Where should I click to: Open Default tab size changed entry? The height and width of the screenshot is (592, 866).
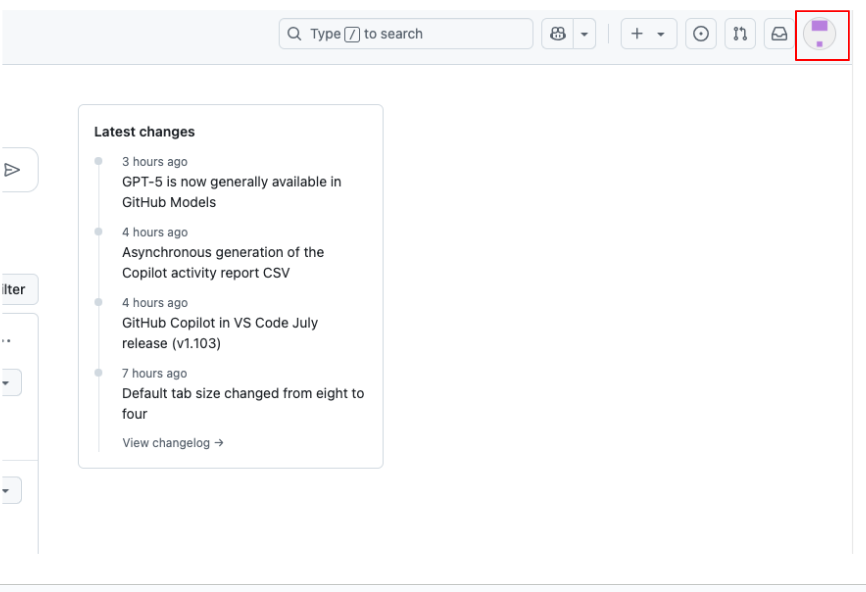pyautogui.click(x=243, y=404)
